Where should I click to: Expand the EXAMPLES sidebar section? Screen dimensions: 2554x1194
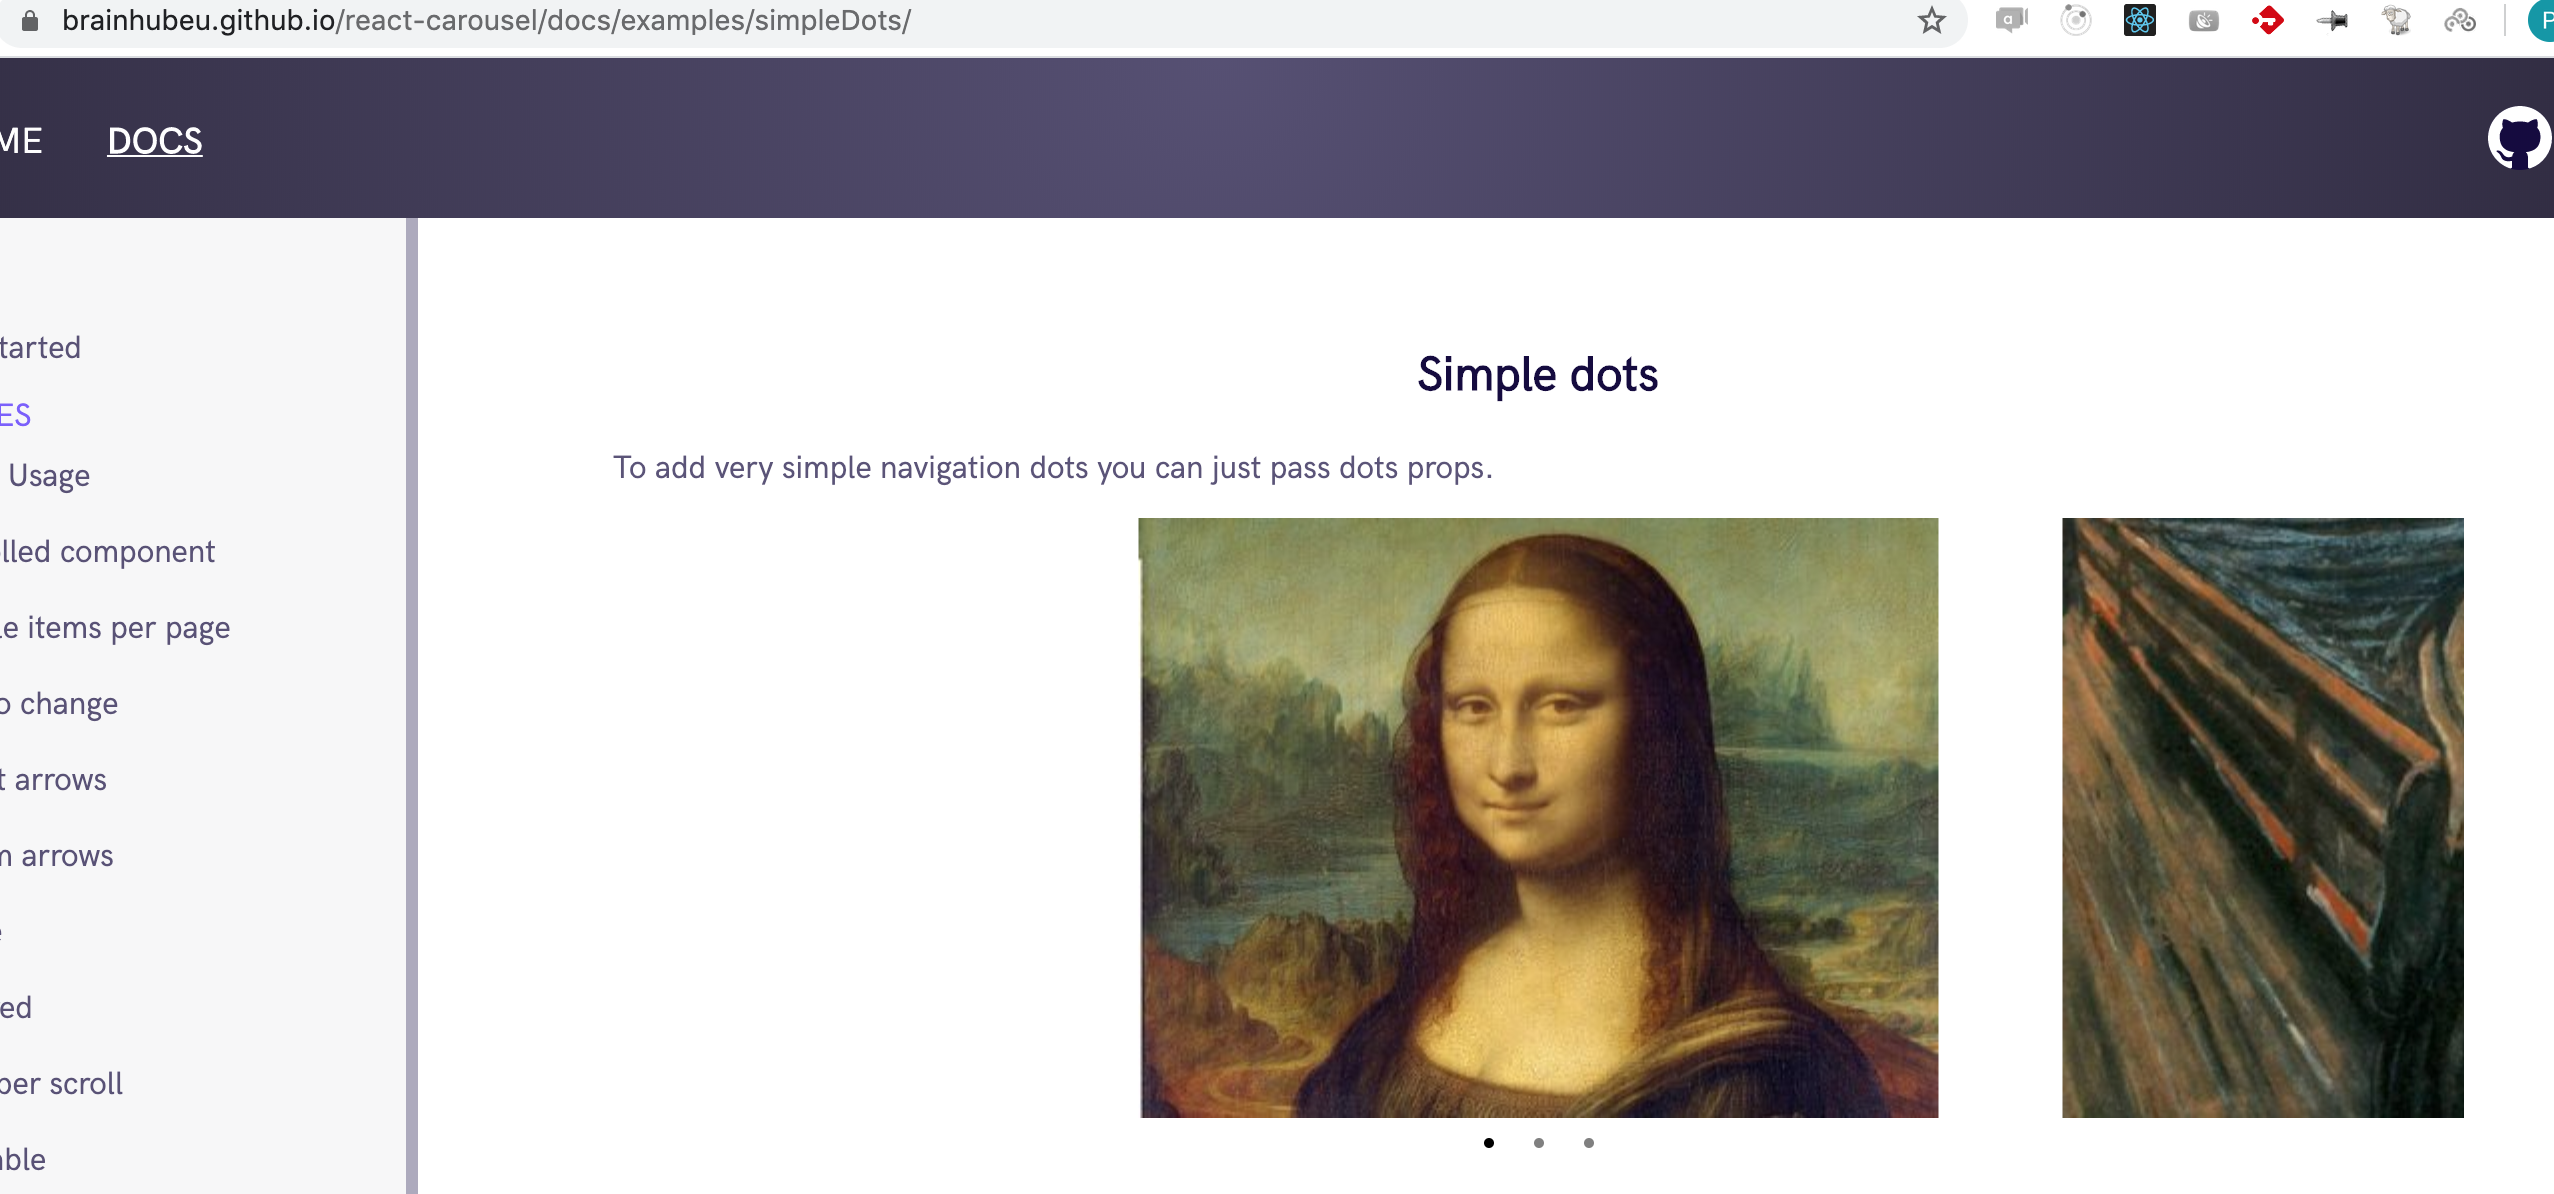[x=15, y=414]
